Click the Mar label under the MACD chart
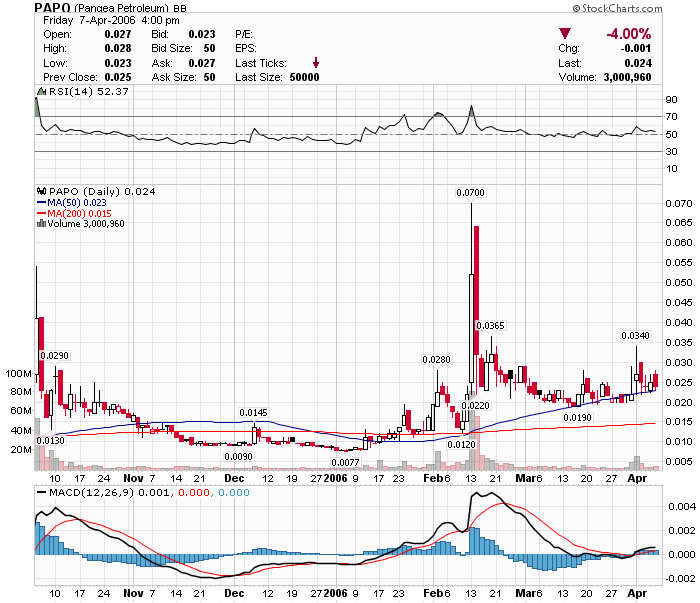This screenshot has height=603, width=700. [525, 594]
